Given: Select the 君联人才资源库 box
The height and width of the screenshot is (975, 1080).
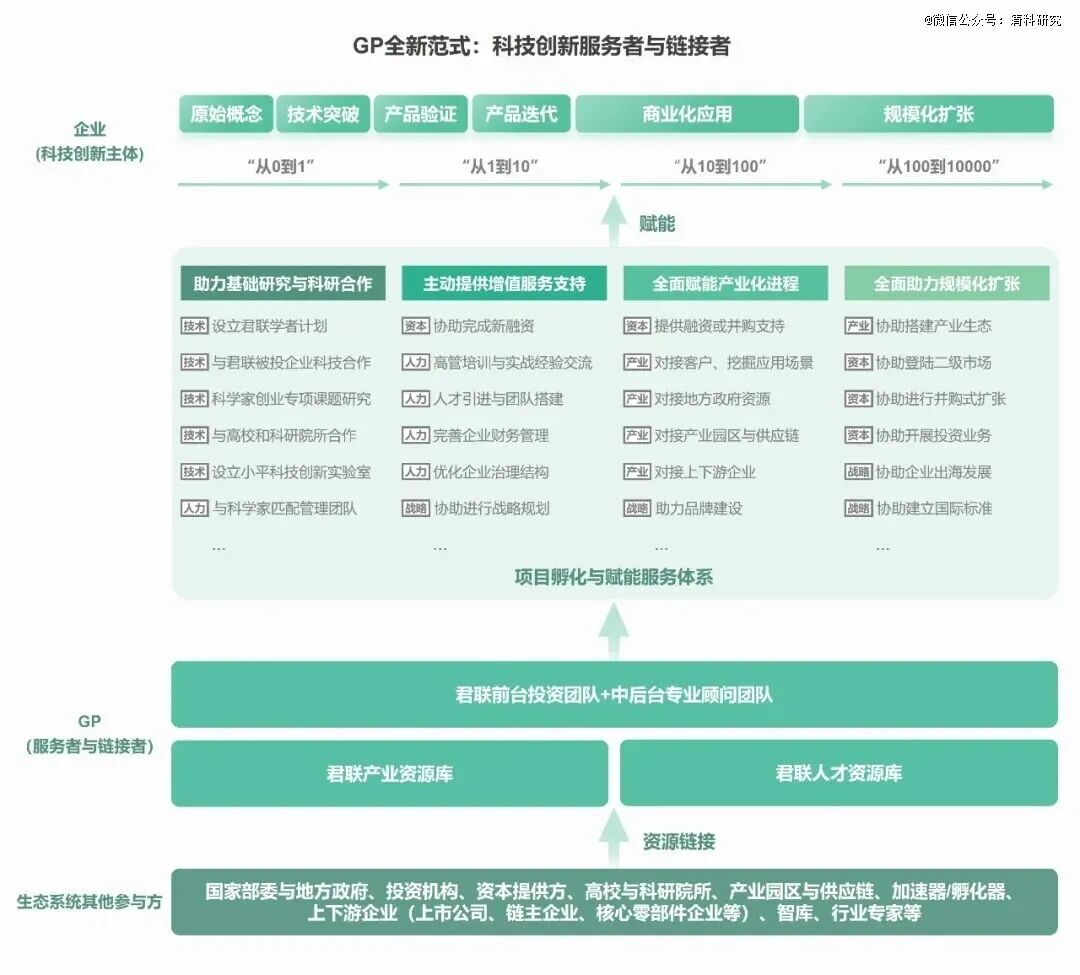Looking at the screenshot, I should 839,773.
